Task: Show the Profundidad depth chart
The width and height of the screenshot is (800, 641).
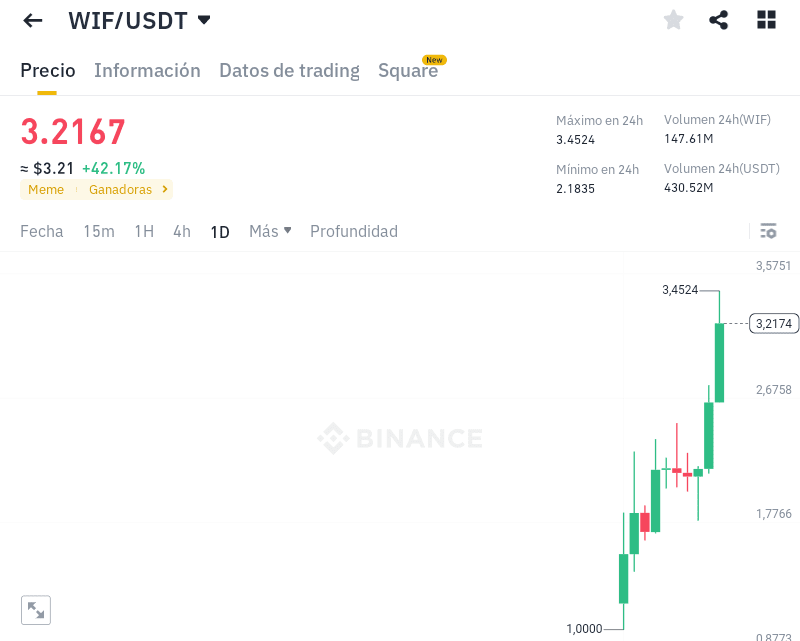Action: 354,231
